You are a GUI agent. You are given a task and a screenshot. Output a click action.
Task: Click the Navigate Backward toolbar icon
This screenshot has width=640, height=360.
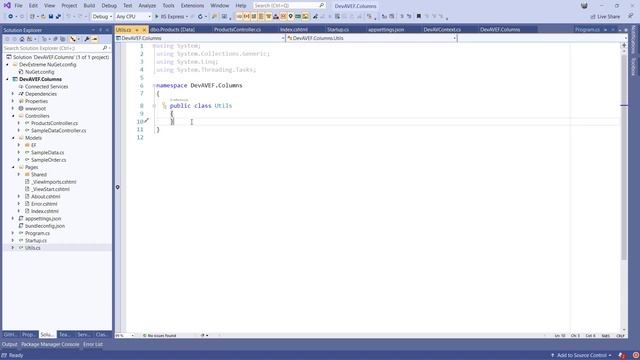click(11, 16)
